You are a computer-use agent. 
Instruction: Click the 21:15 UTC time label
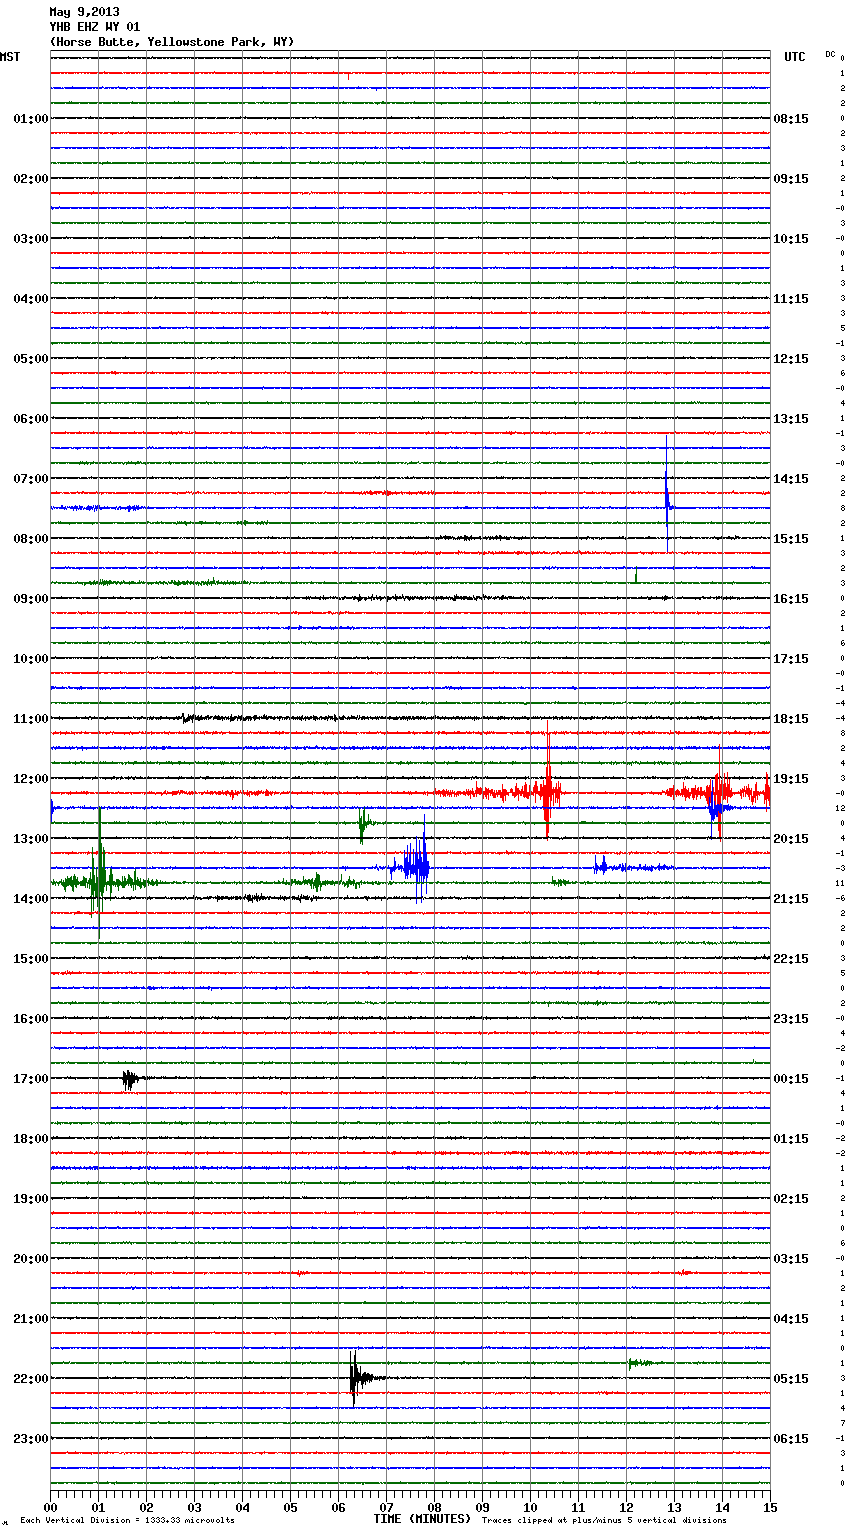(791, 899)
